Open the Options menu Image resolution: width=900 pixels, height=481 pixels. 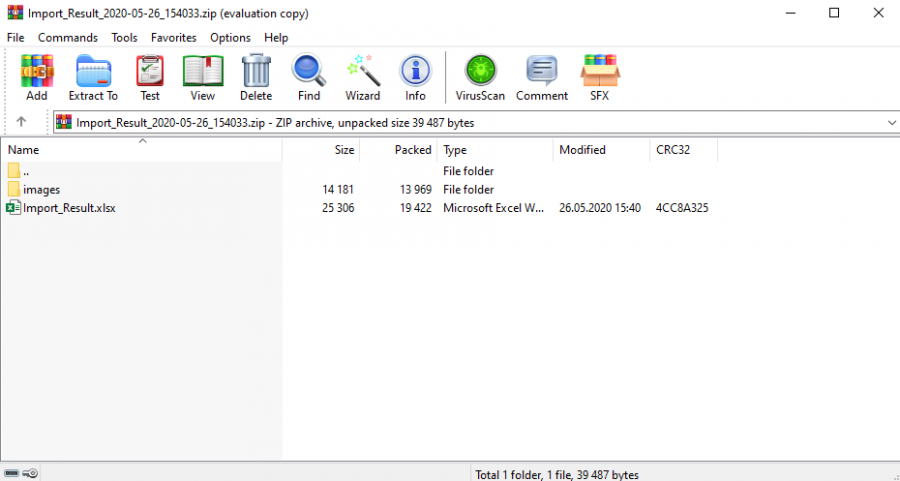(x=230, y=37)
